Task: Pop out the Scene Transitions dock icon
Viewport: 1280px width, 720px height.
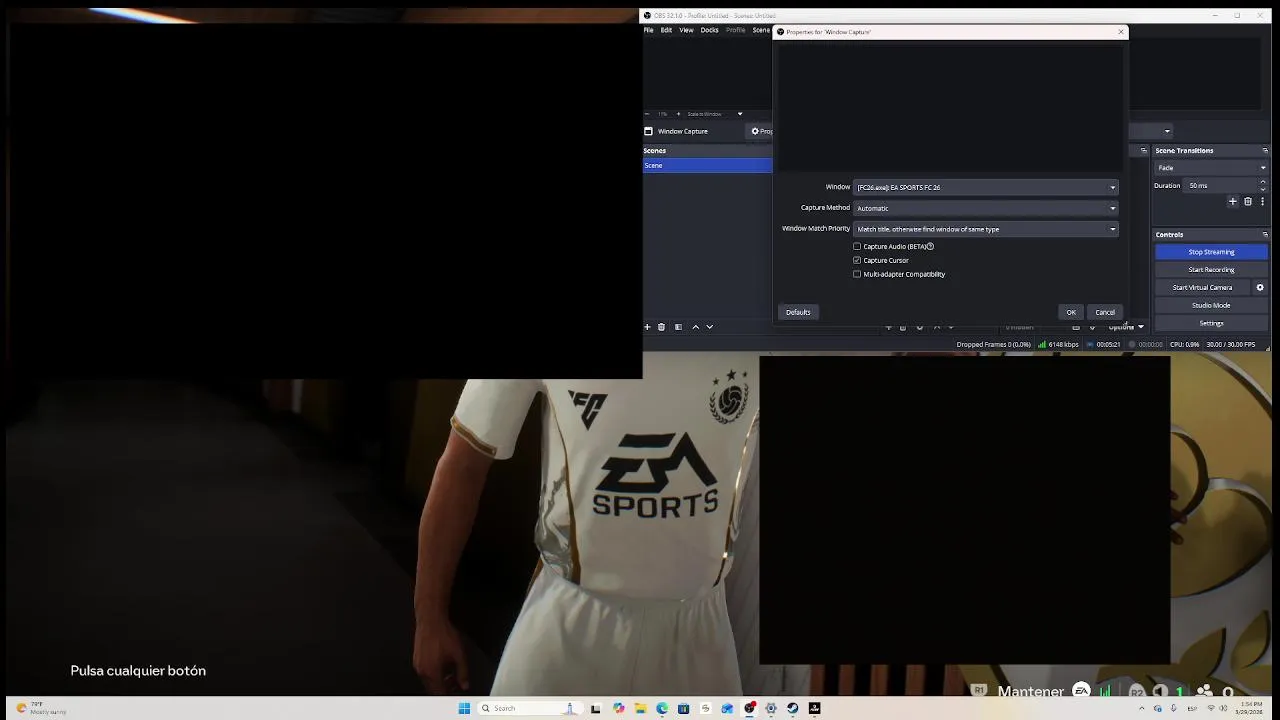Action: tap(1264, 151)
